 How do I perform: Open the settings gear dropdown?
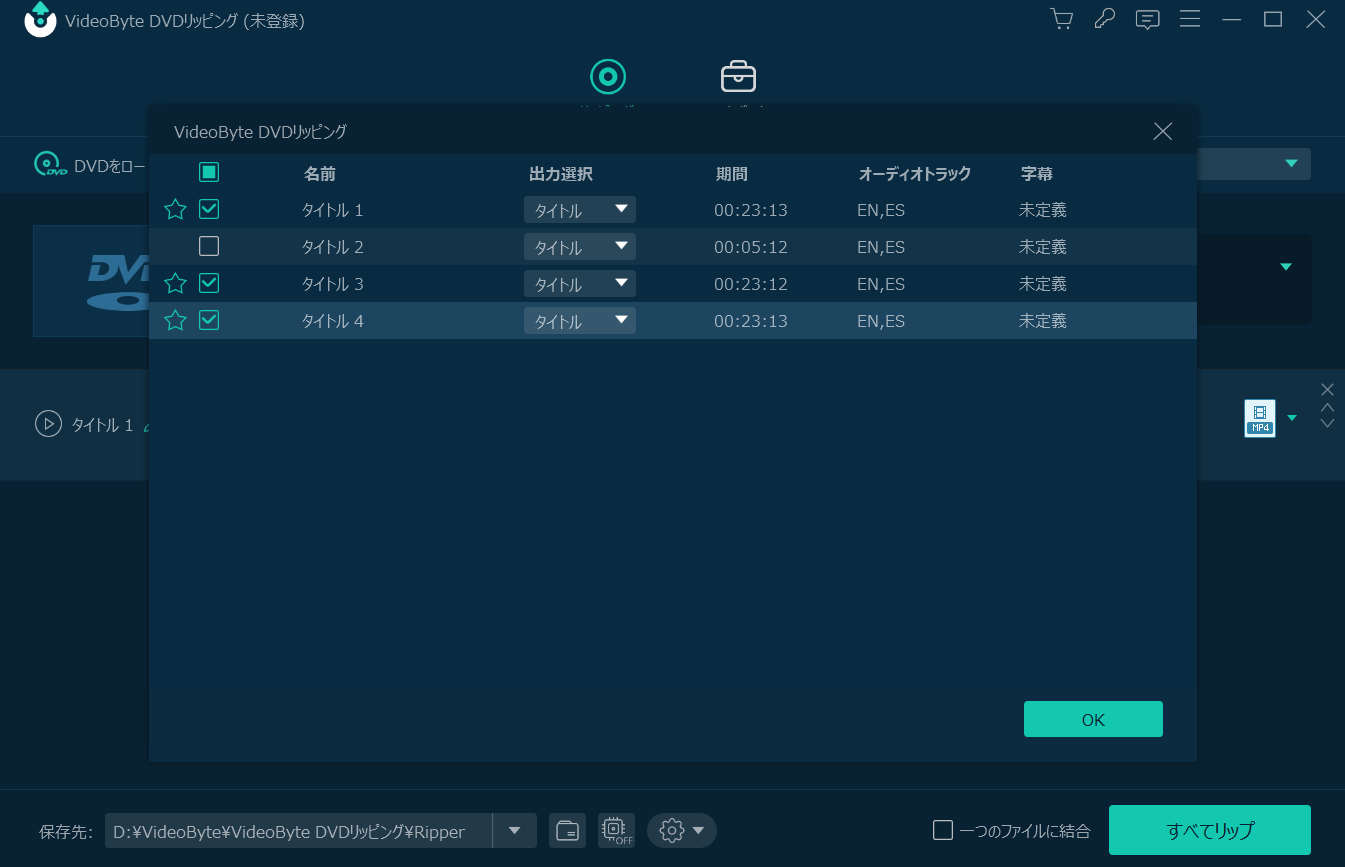(682, 830)
